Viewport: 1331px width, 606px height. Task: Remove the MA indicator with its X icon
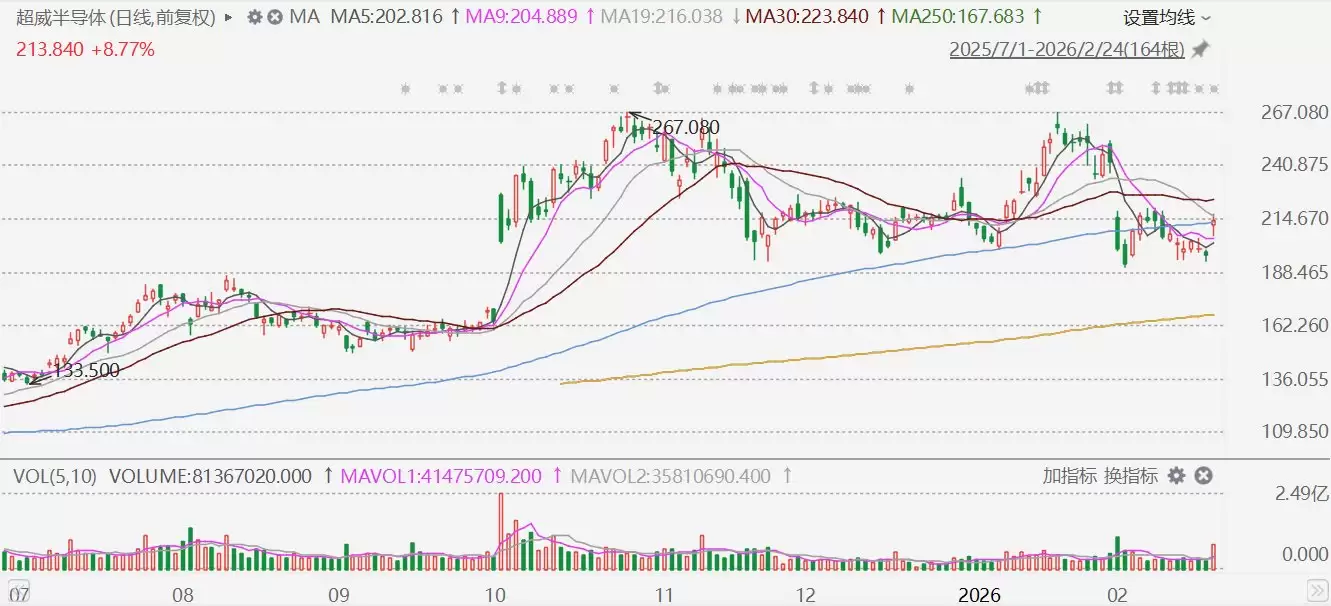pyautogui.click(x=273, y=17)
